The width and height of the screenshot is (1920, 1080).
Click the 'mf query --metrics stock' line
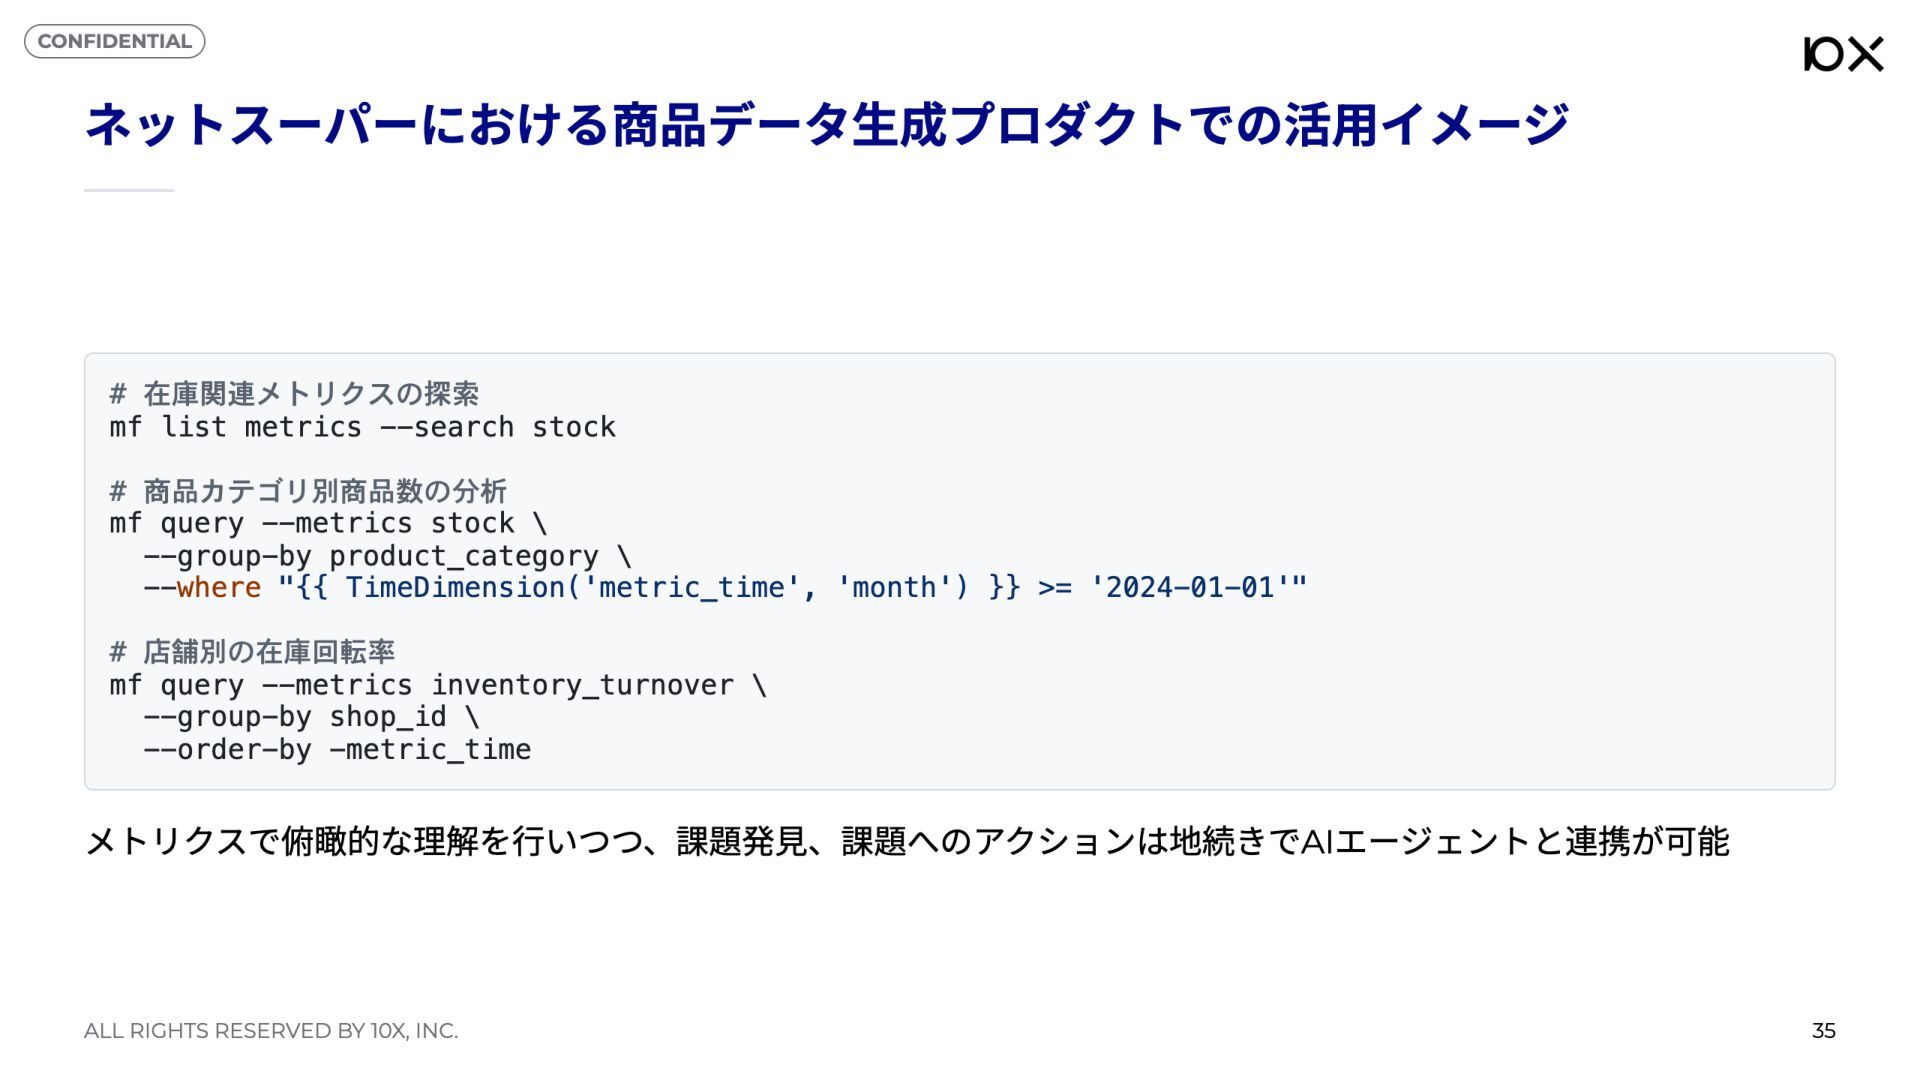[328, 523]
